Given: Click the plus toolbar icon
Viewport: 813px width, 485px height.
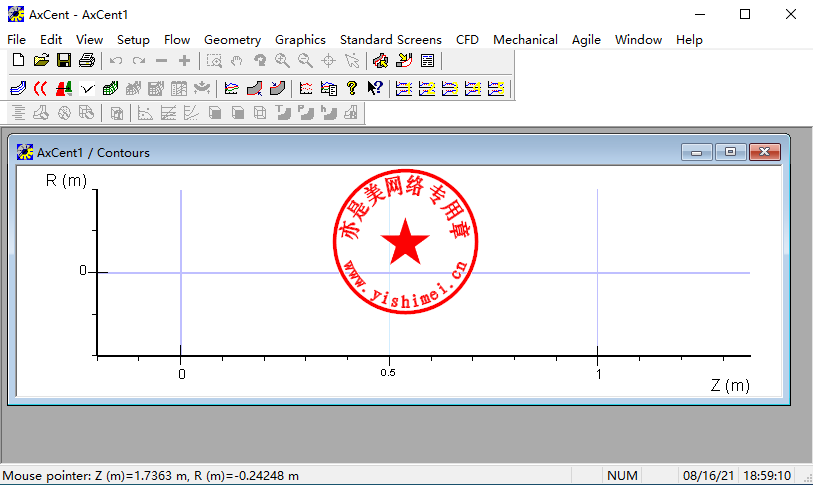Looking at the screenshot, I should [184, 61].
